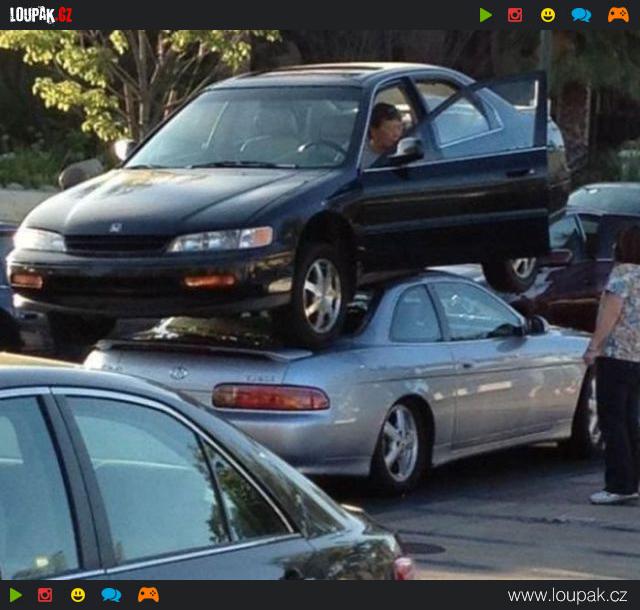Open the blue chat bubbles in top bar
640x610 pixels.
pos(581,15)
